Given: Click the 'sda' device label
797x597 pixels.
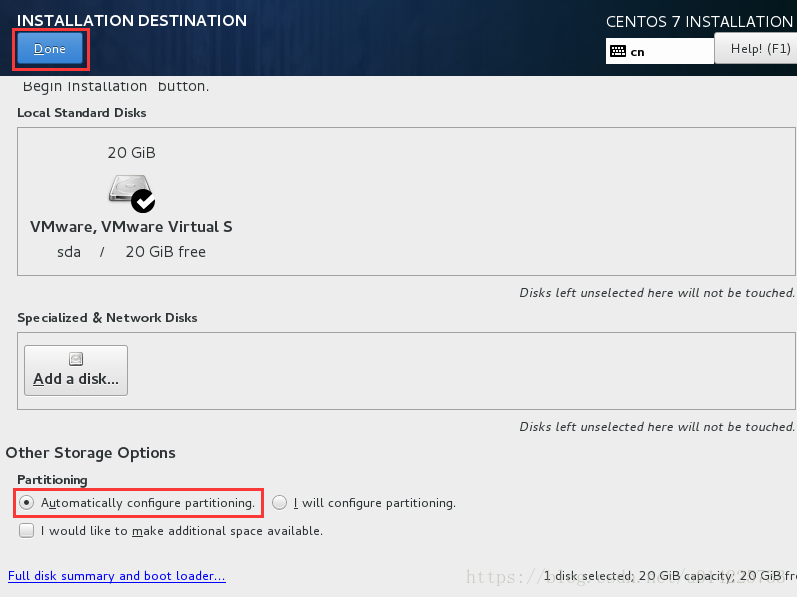Looking at the screenshot, I should click(x=69, y=252).
